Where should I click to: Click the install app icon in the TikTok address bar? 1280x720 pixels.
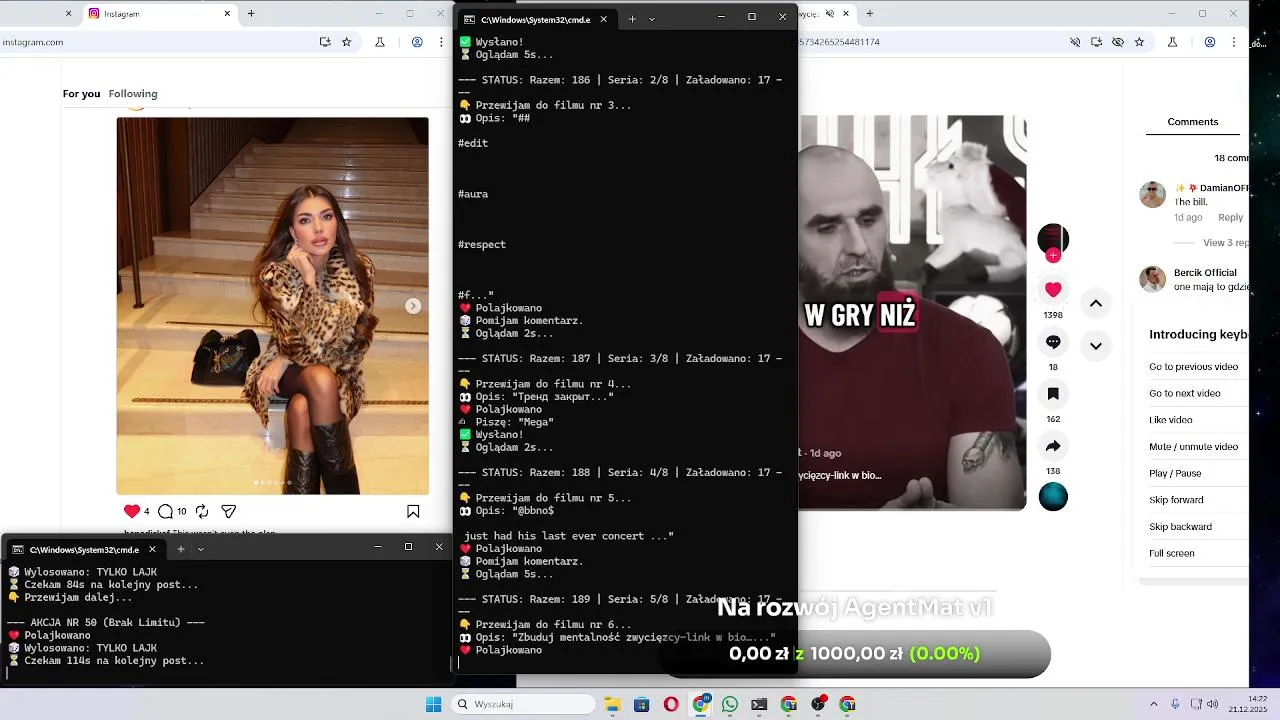click(x=1097, y=42)
